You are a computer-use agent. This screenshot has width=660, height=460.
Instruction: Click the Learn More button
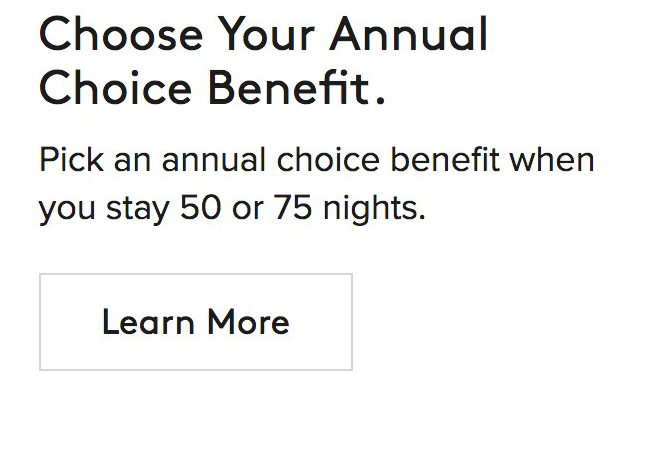[x=196, y=322]
